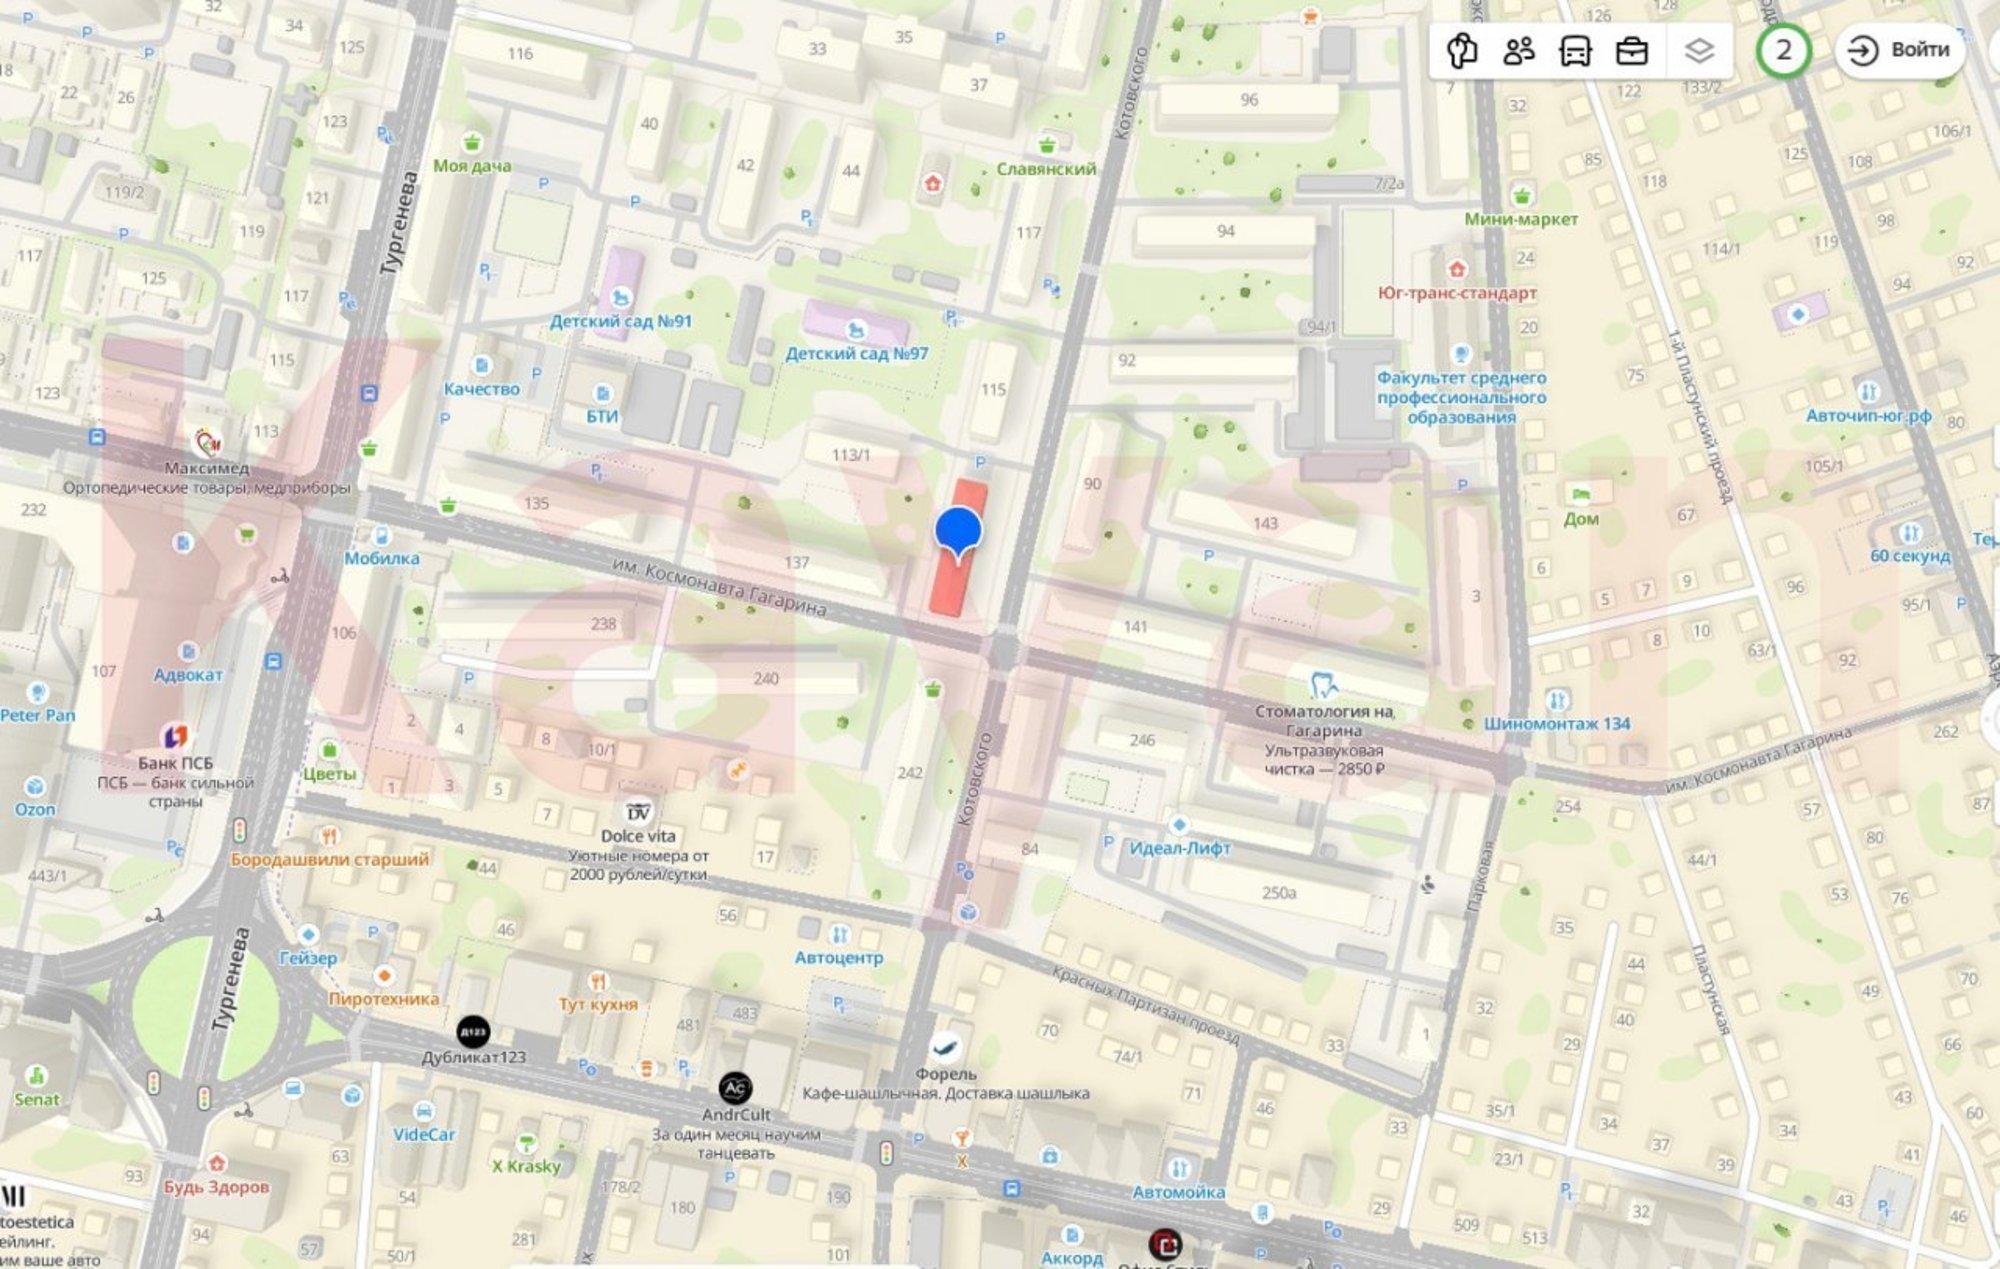The height and width of the screenshot is (1269, 2000).
Task: Click the people icon in toolbar
Action: 1519,50
